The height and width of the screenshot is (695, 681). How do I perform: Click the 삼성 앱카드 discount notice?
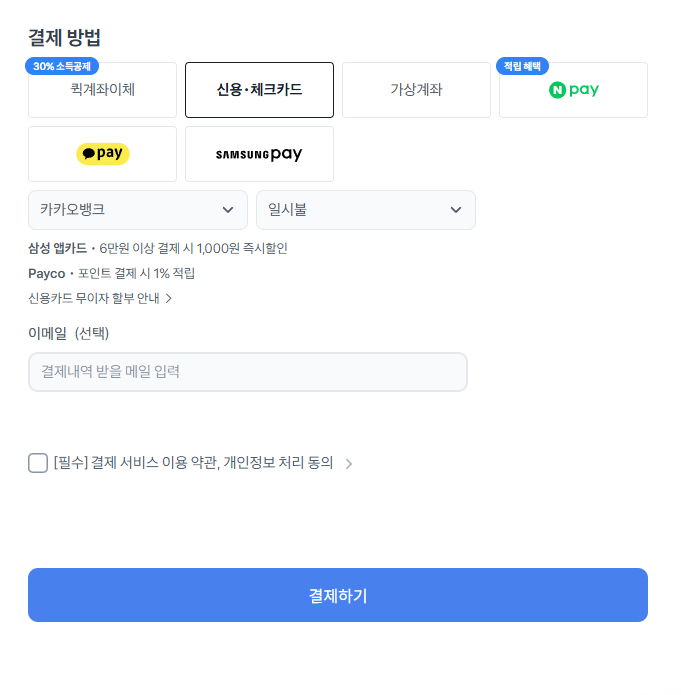[160, 248]
